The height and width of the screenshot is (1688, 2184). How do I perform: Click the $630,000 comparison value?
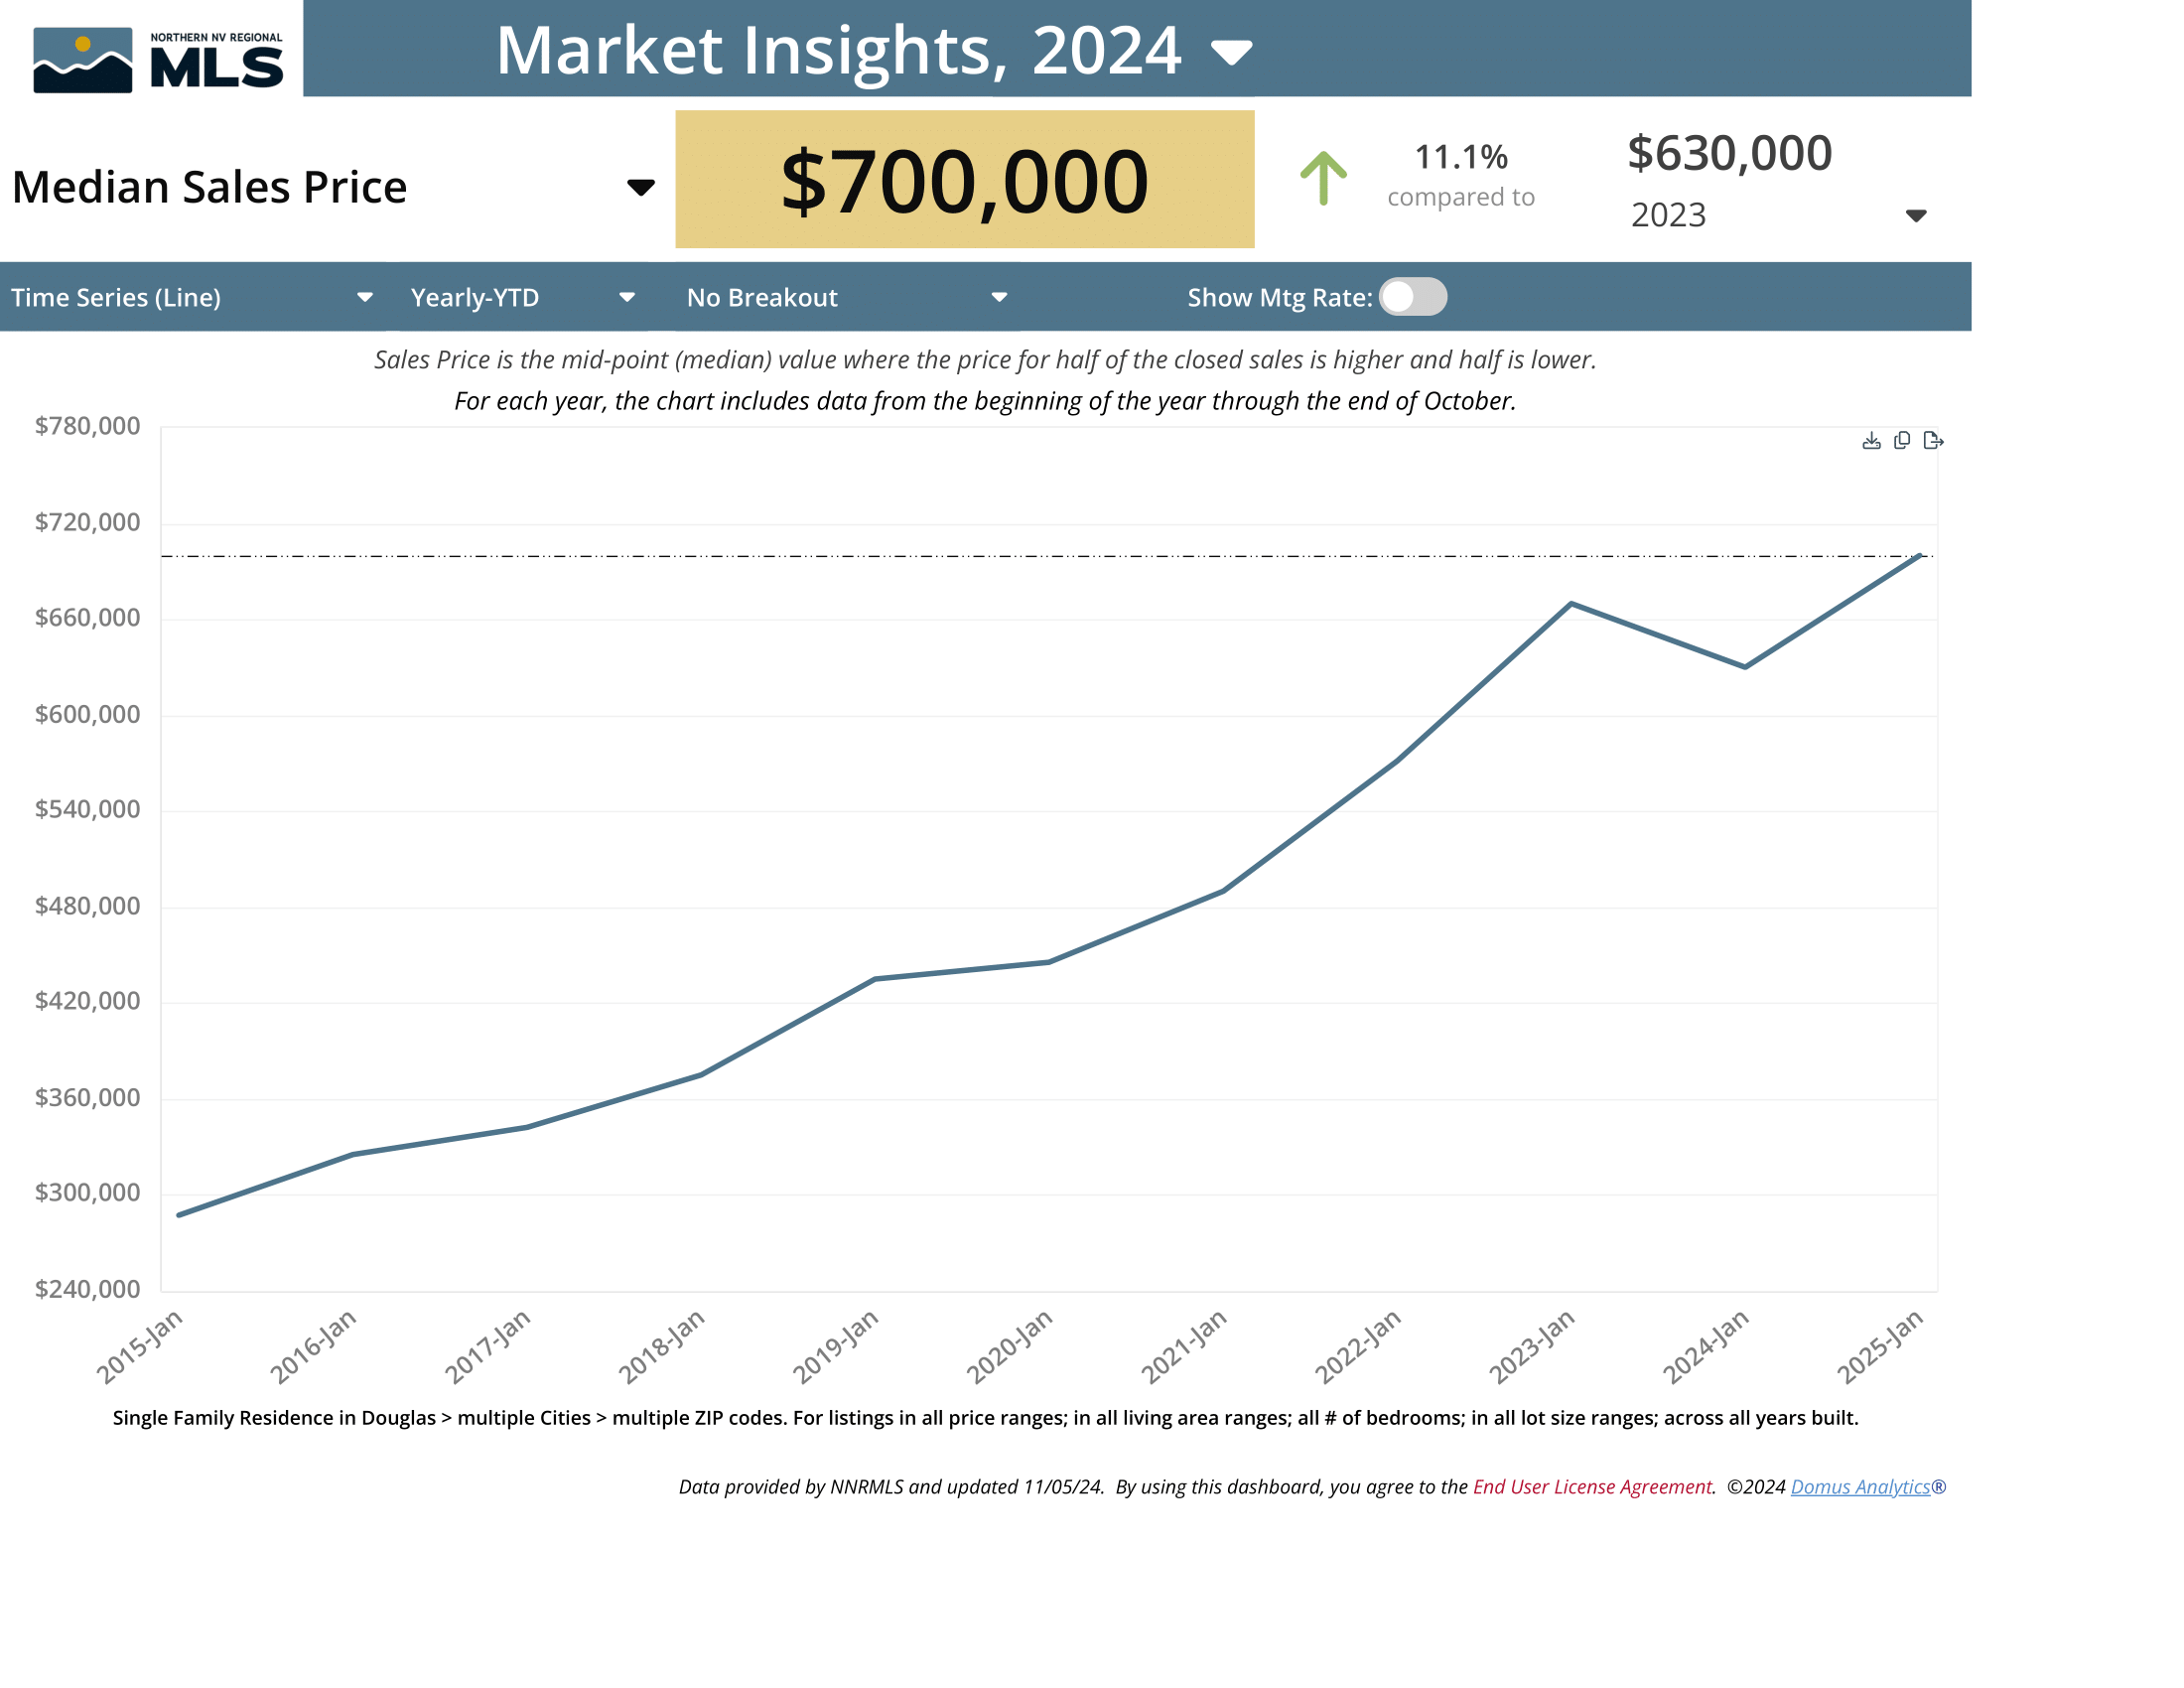click(x=1729, y=153)
